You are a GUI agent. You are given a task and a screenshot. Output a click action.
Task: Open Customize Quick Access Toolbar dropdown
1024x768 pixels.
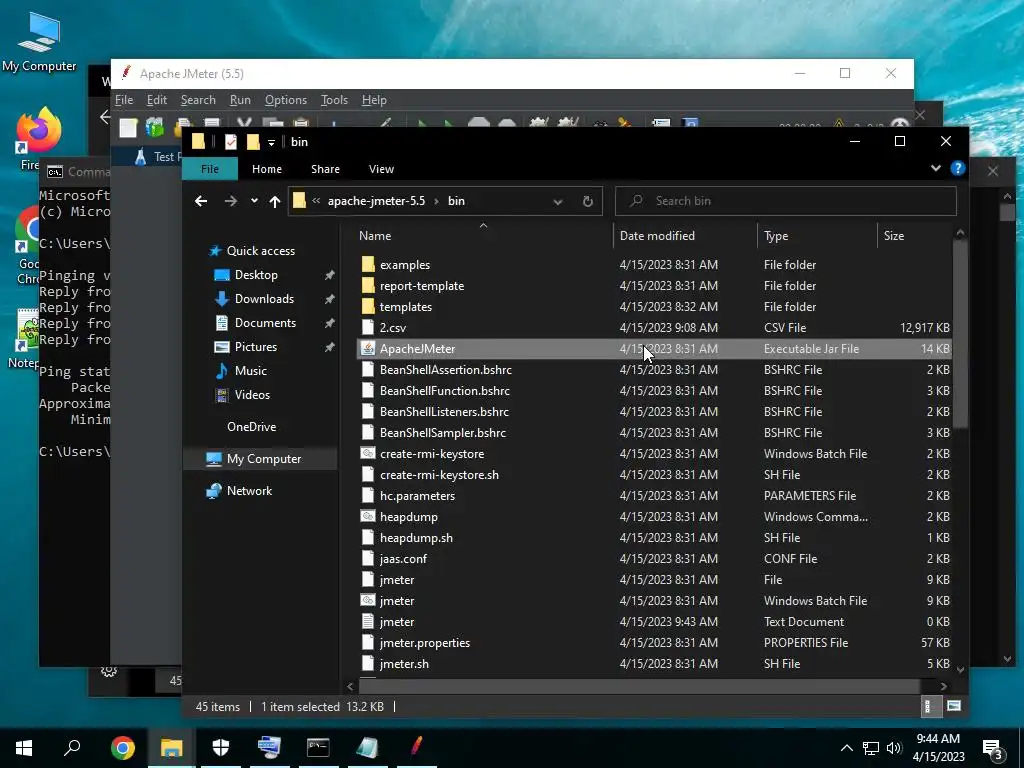click(271, 142)
